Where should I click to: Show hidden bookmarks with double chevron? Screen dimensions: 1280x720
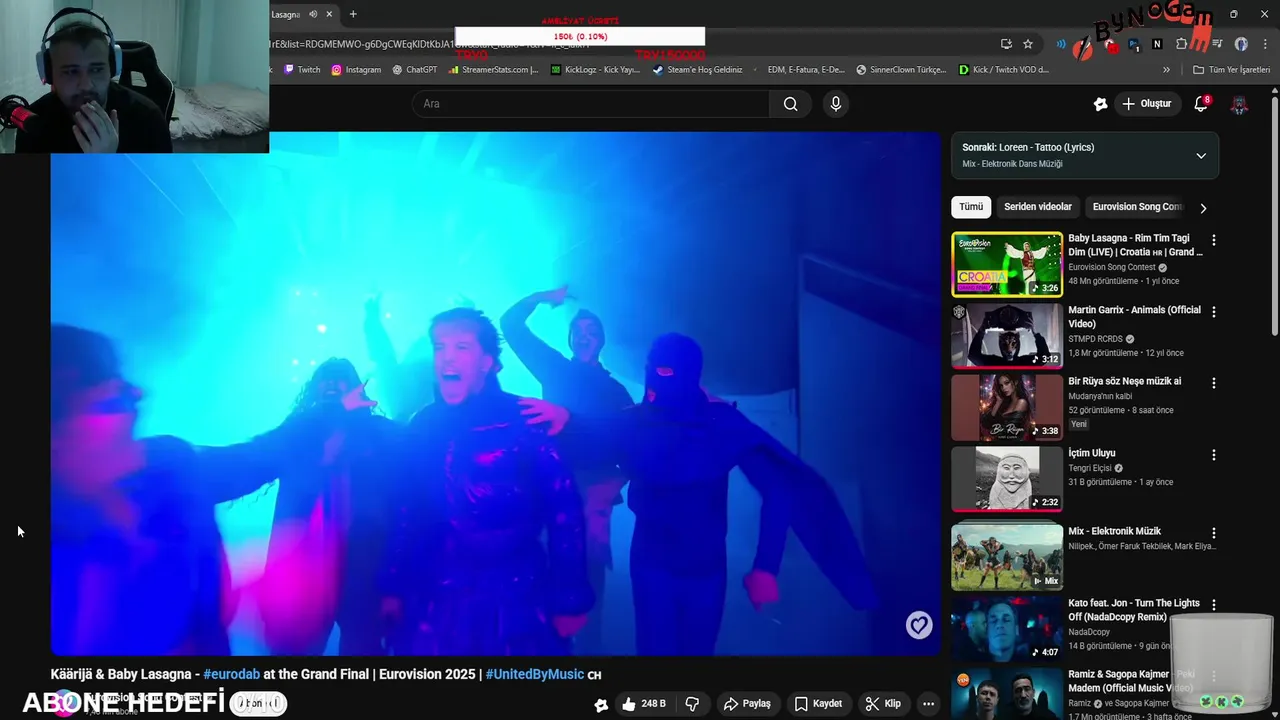coord(1166,70)
